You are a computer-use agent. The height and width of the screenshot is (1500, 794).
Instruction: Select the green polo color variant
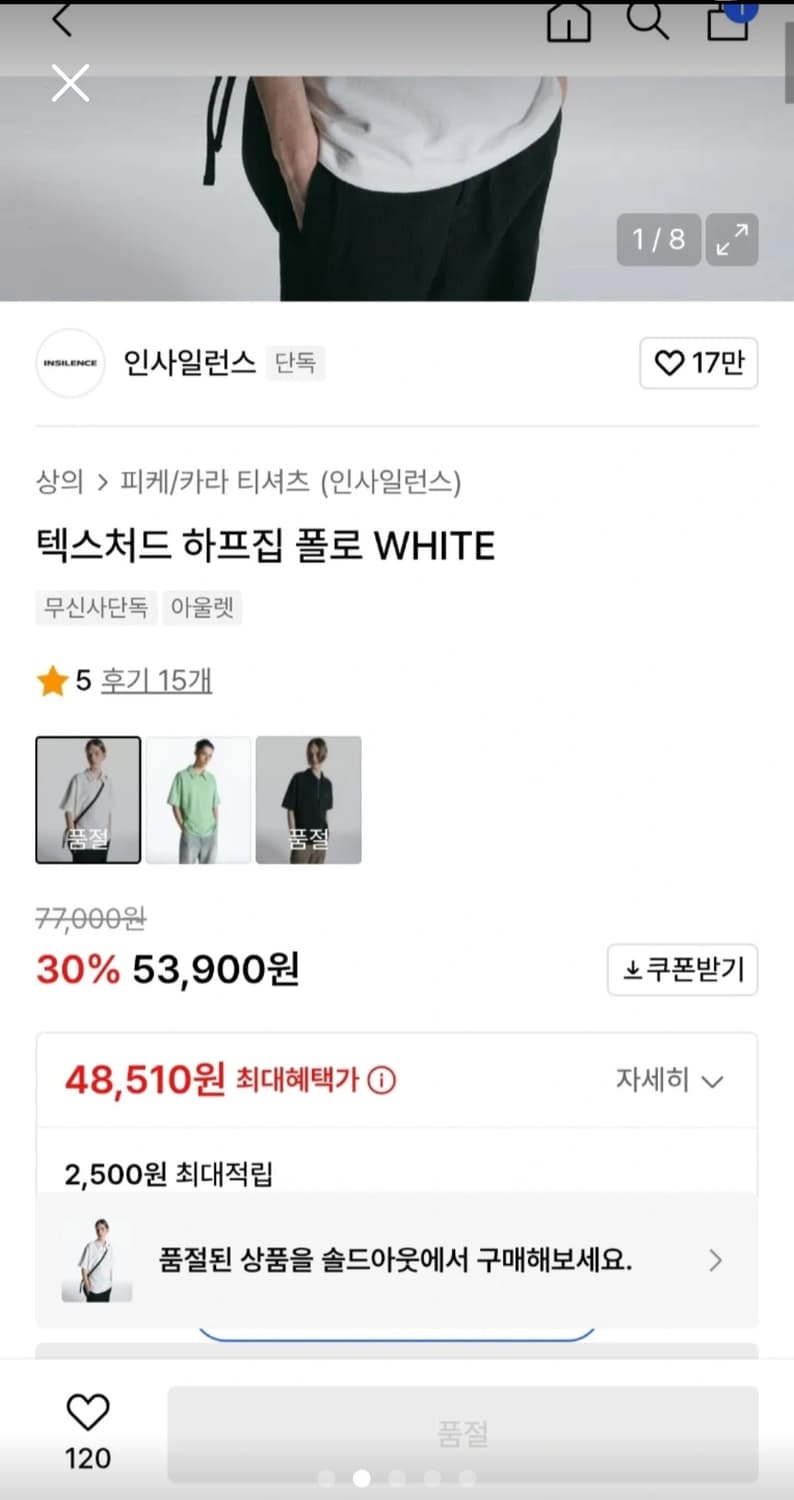tap(198, 800)
